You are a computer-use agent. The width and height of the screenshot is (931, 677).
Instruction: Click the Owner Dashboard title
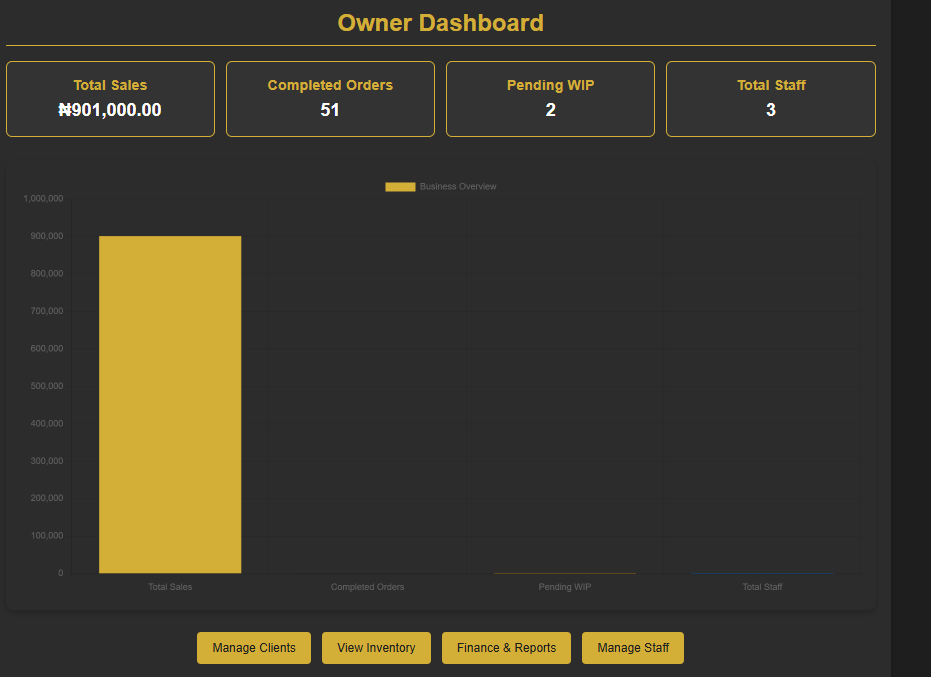(440, 22)
